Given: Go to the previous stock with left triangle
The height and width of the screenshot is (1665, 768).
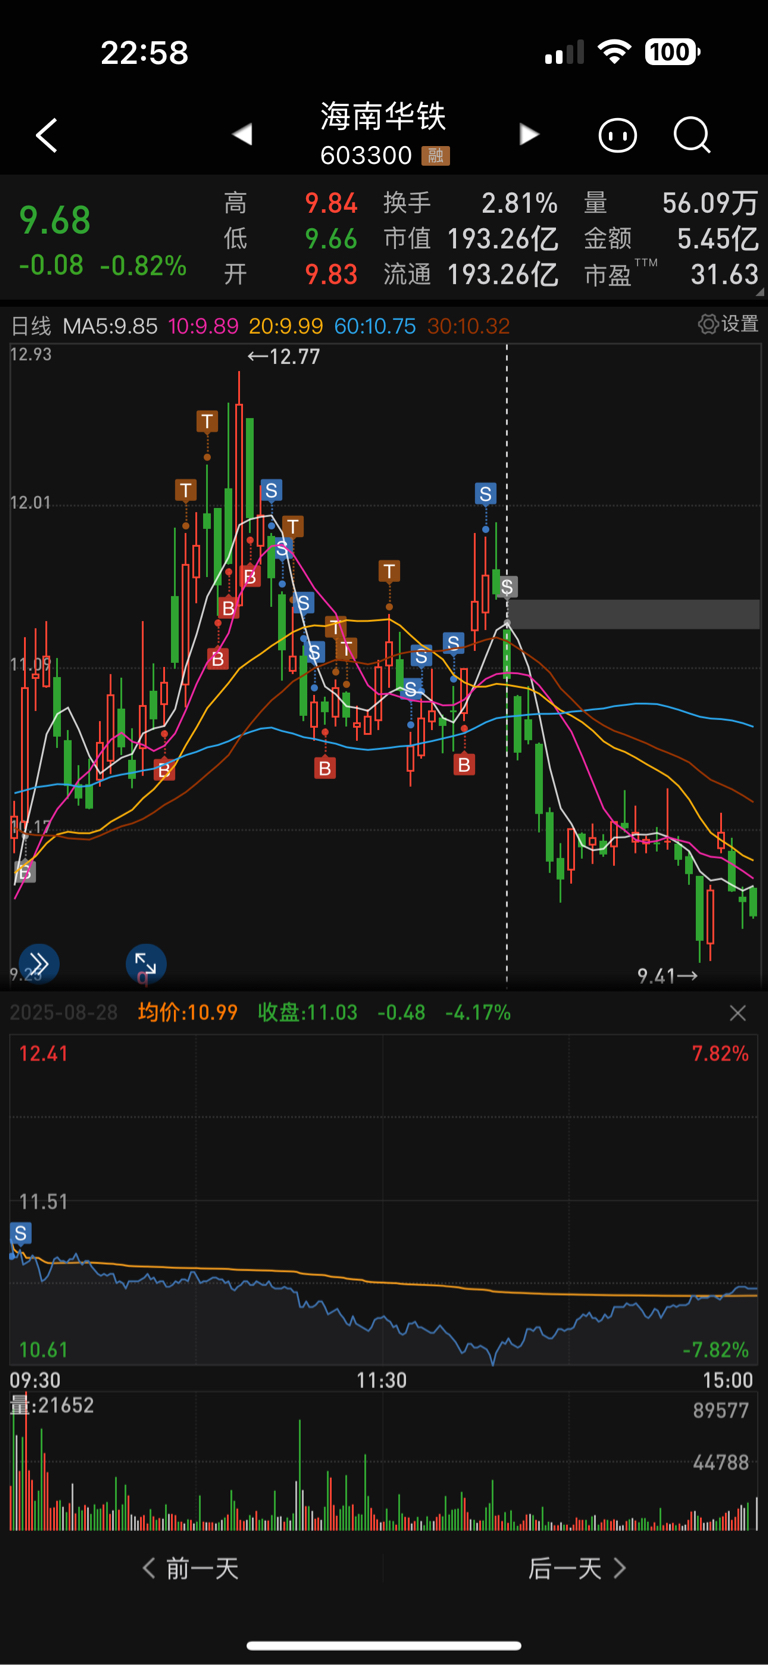Looking at the screenshot, I should click(242, 134).
